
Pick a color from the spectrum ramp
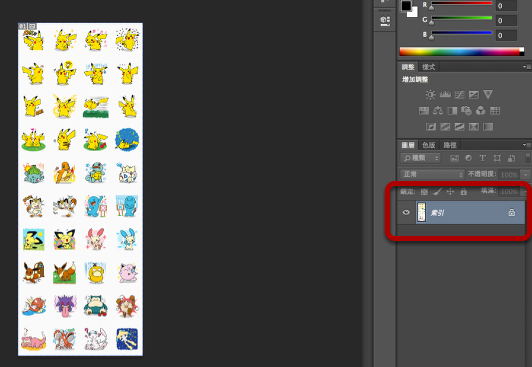tap(459, 52)
